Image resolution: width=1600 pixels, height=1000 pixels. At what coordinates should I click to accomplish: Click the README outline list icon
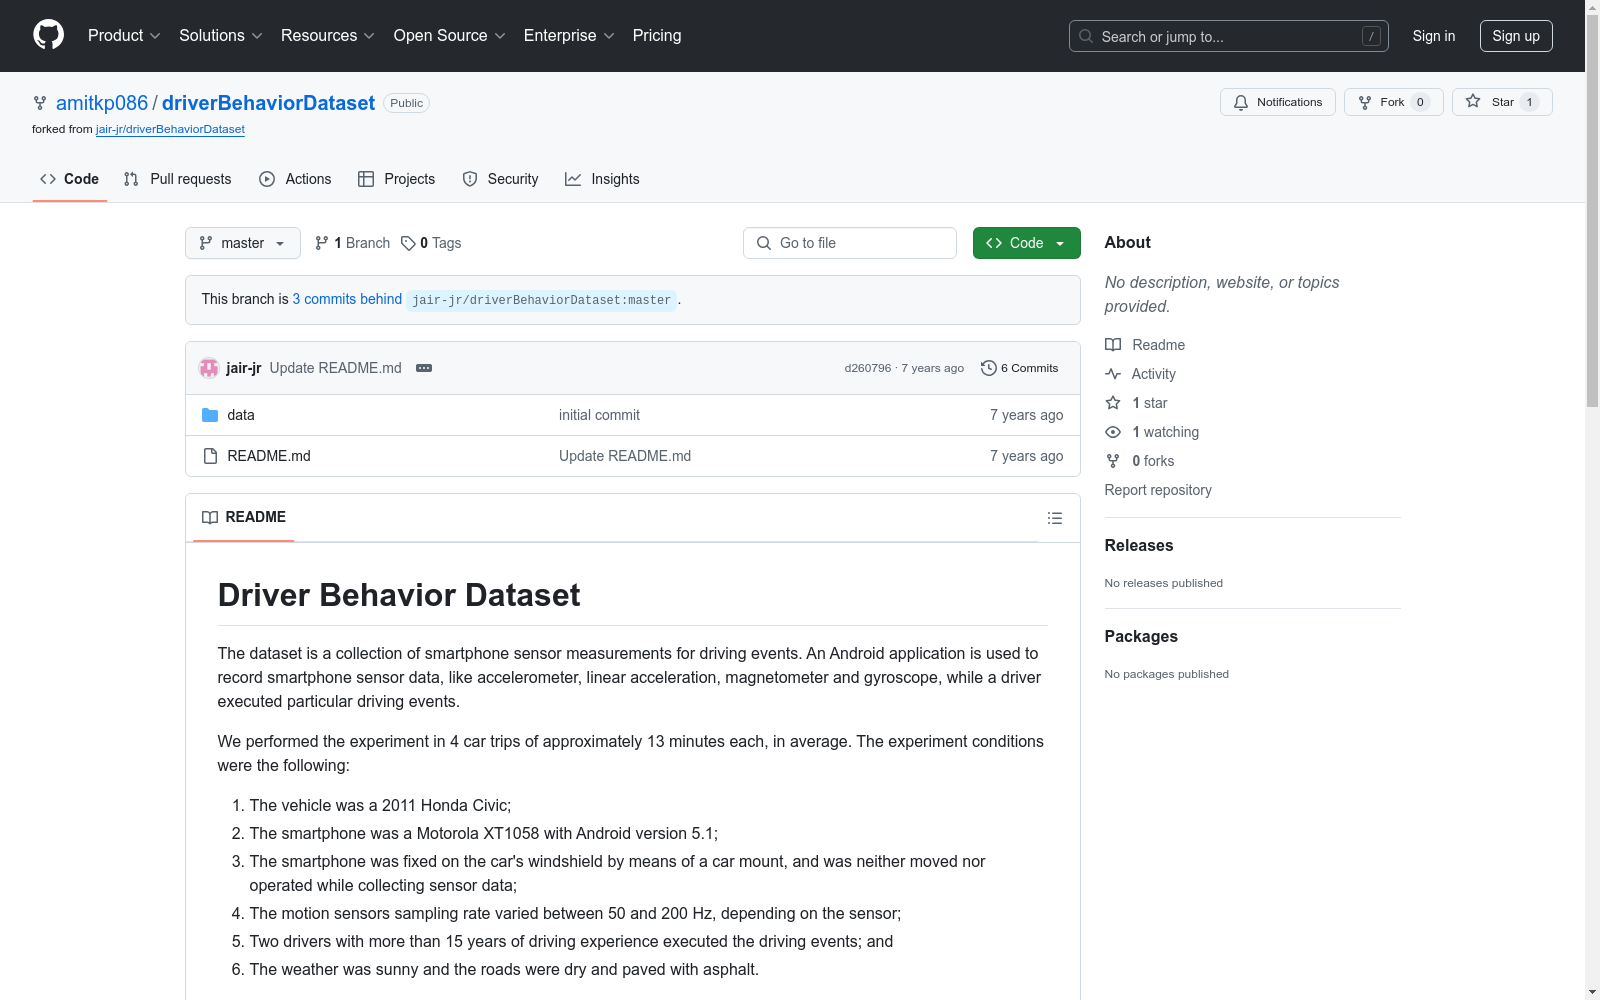[1054, 518]
